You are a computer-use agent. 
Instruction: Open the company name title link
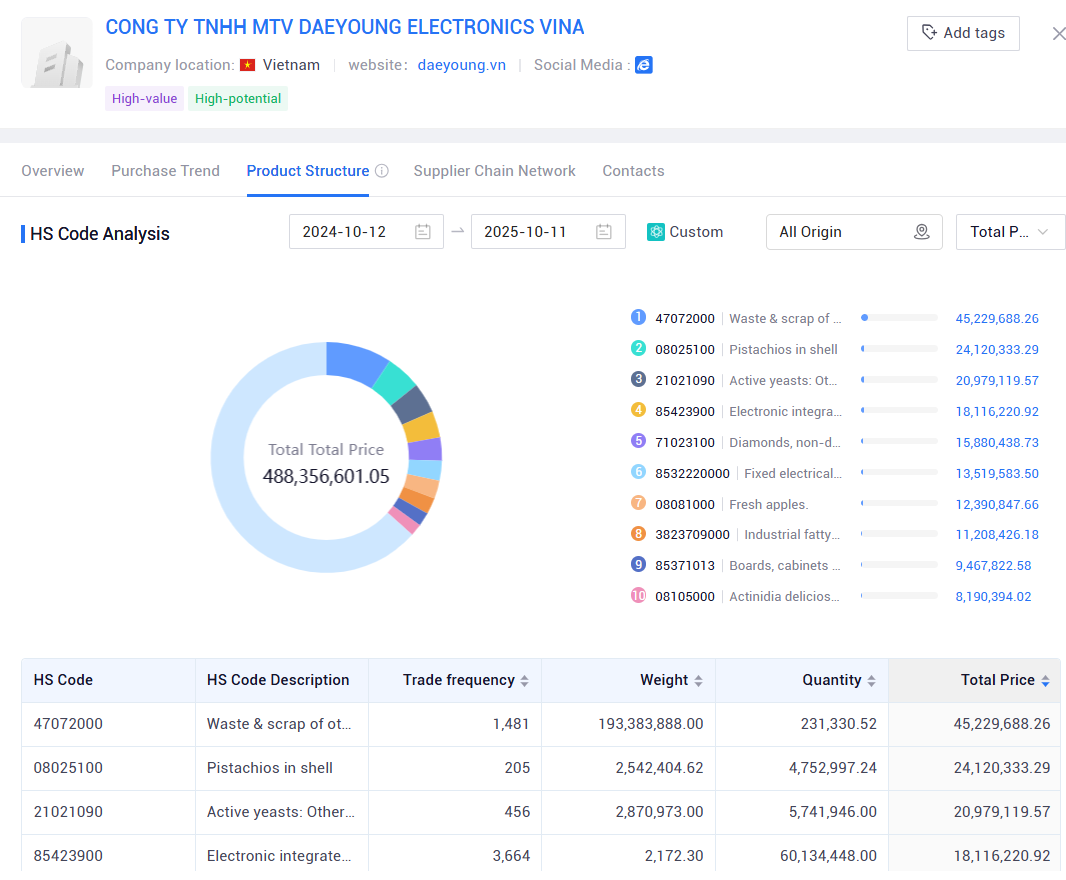tap(345, 27)
